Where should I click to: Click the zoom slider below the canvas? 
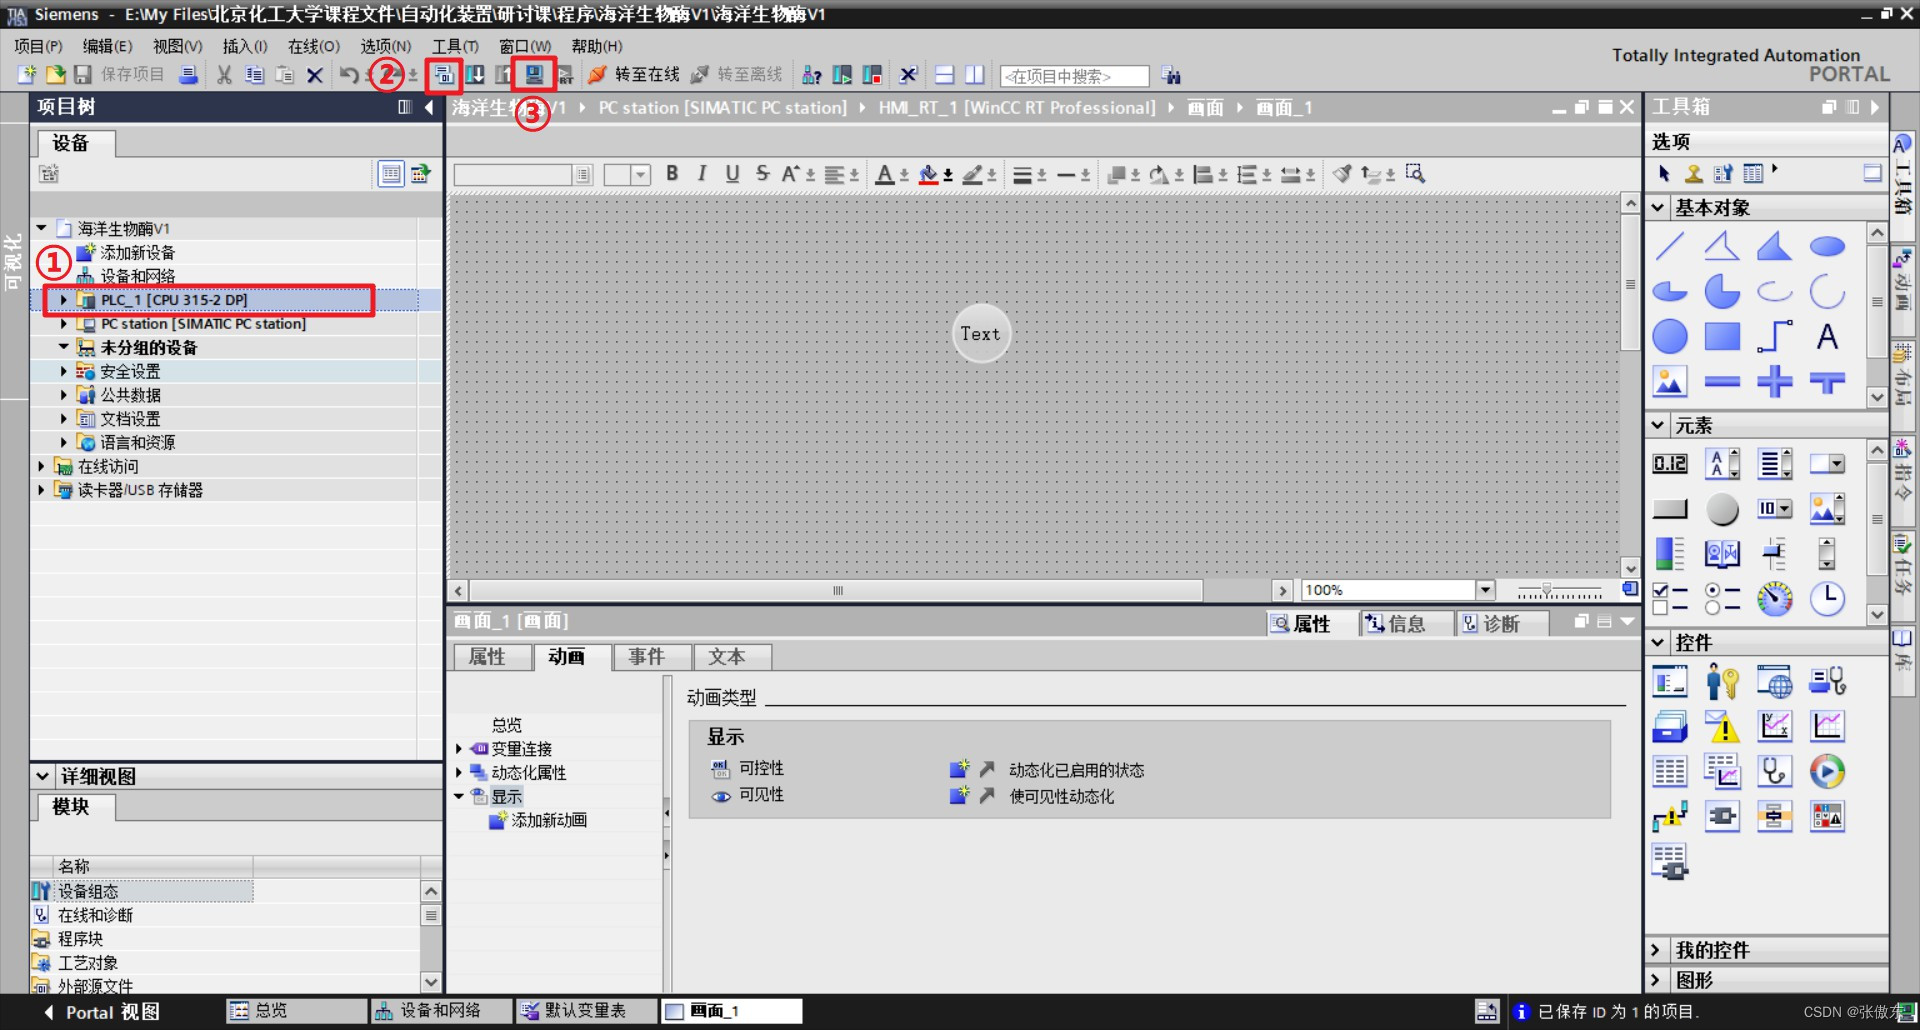coord(1560,590)
